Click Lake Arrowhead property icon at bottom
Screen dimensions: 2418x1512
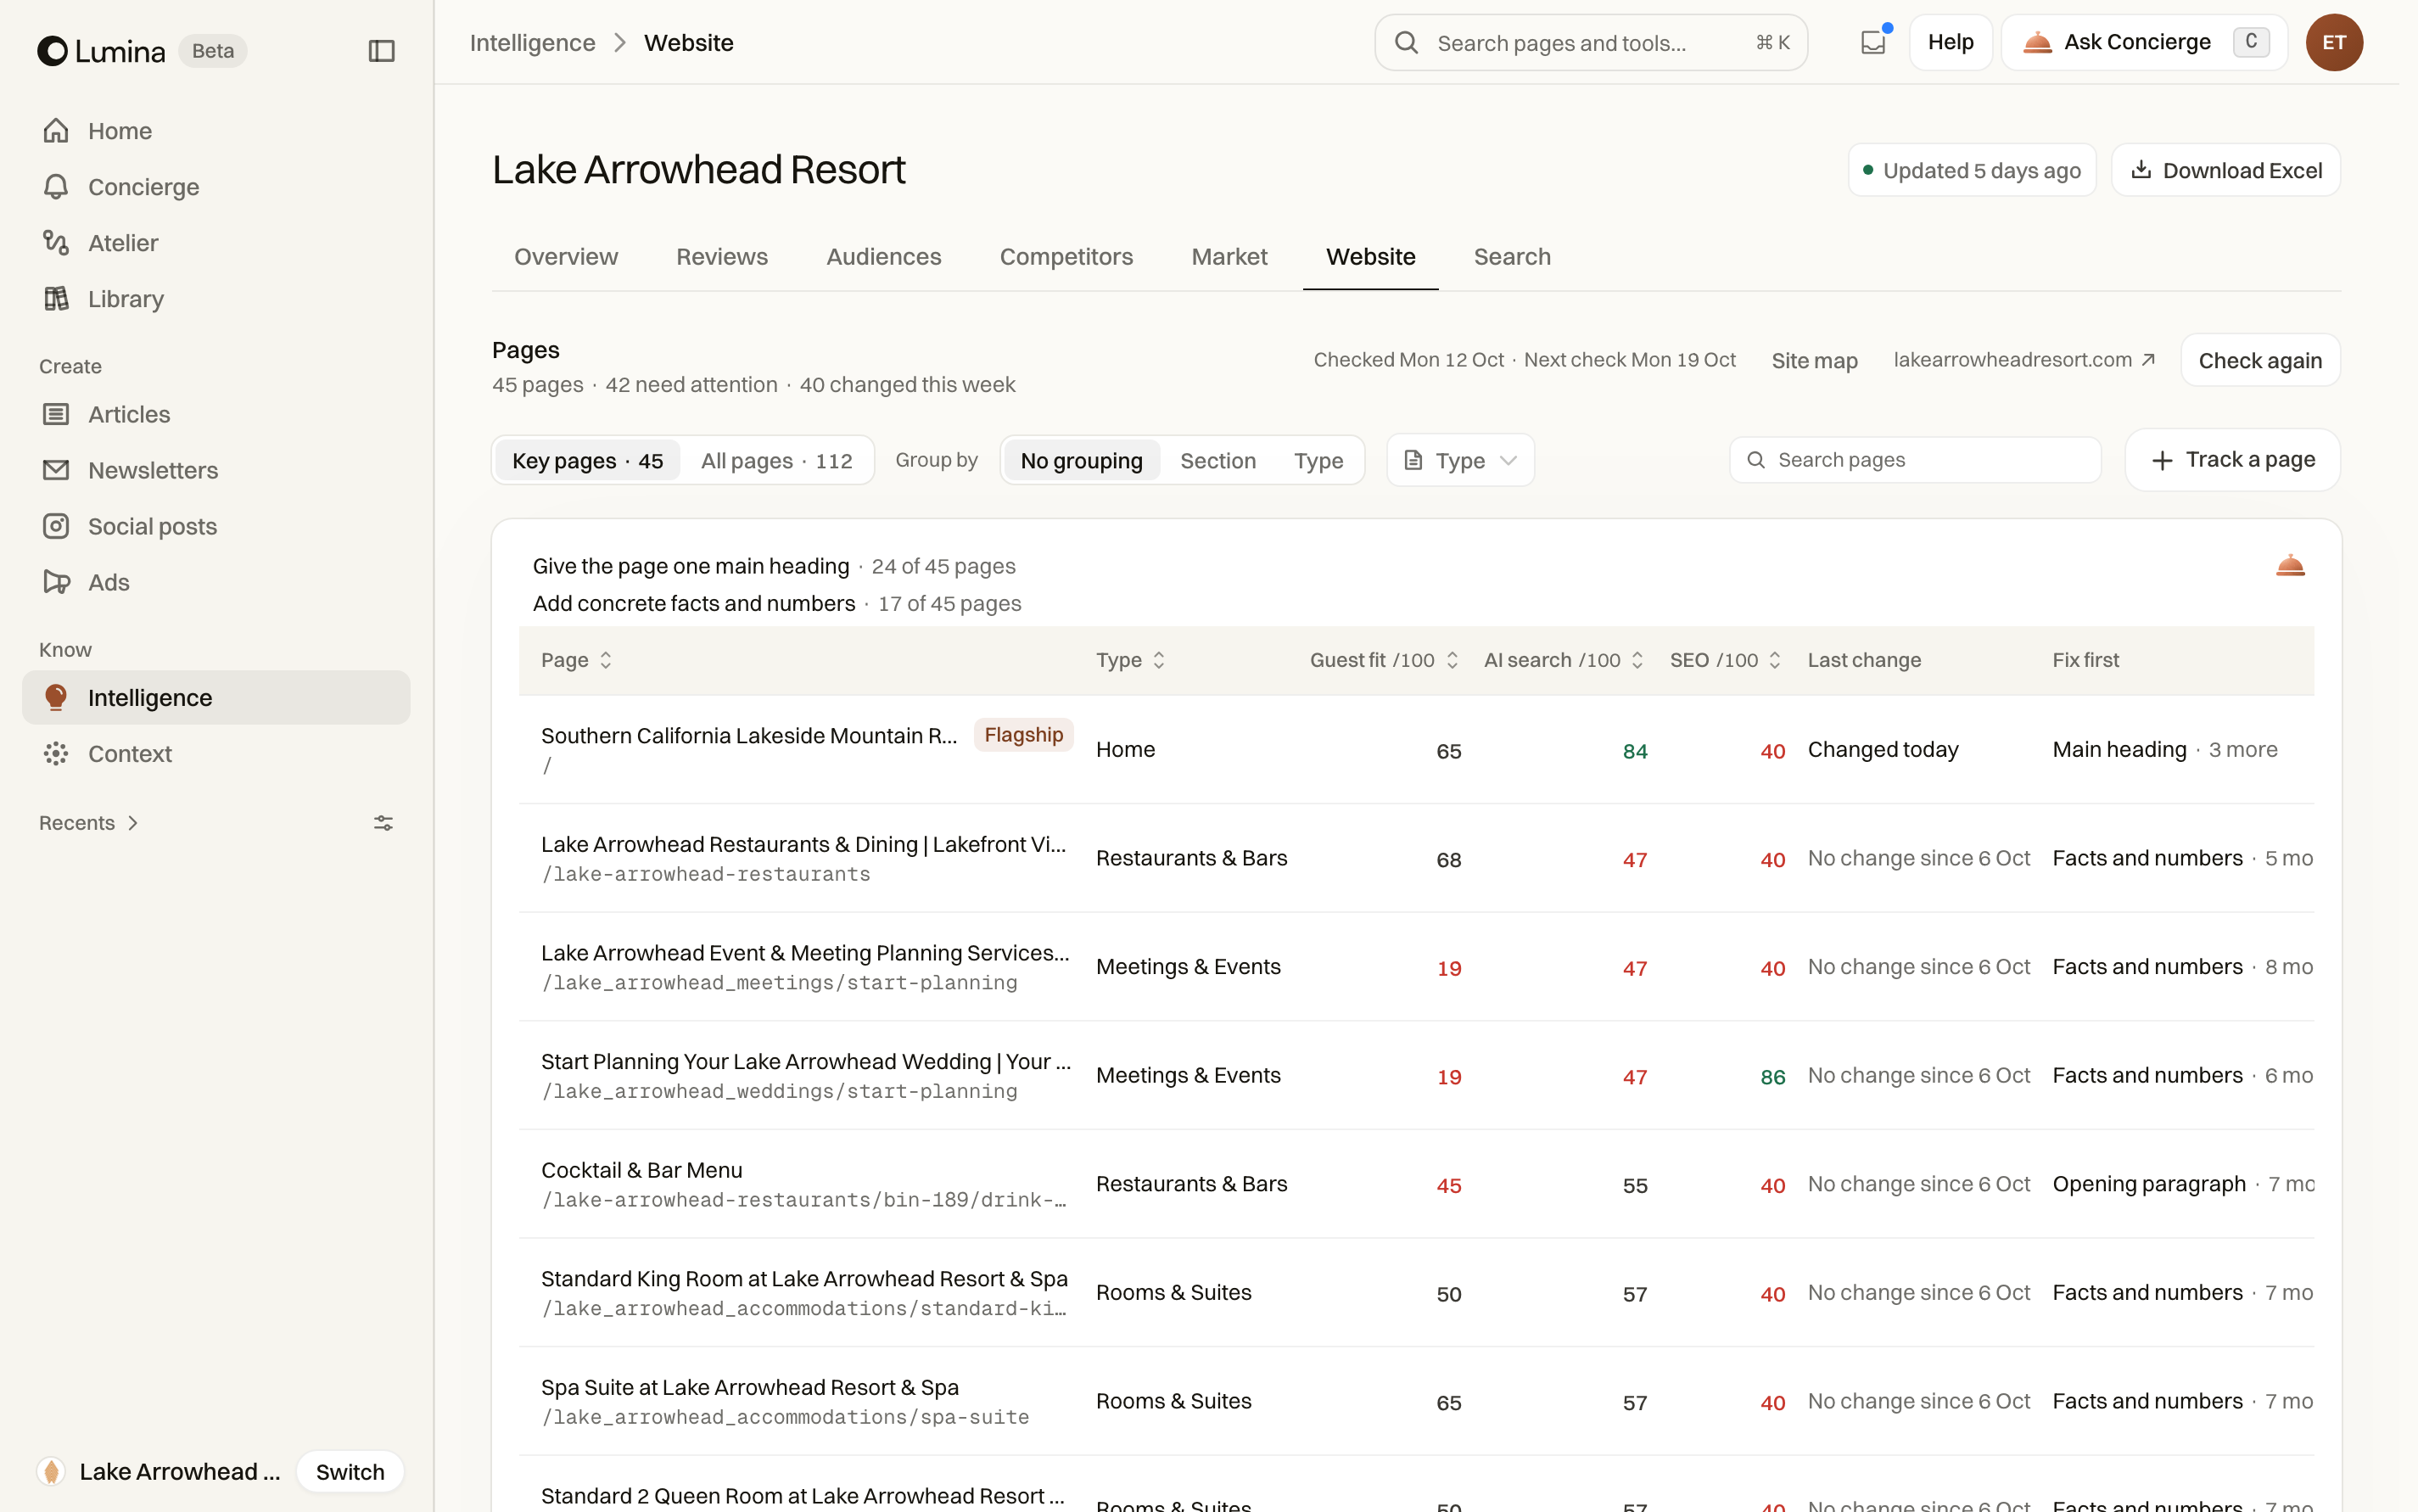pyautogui.click(x=51, y=1471)
